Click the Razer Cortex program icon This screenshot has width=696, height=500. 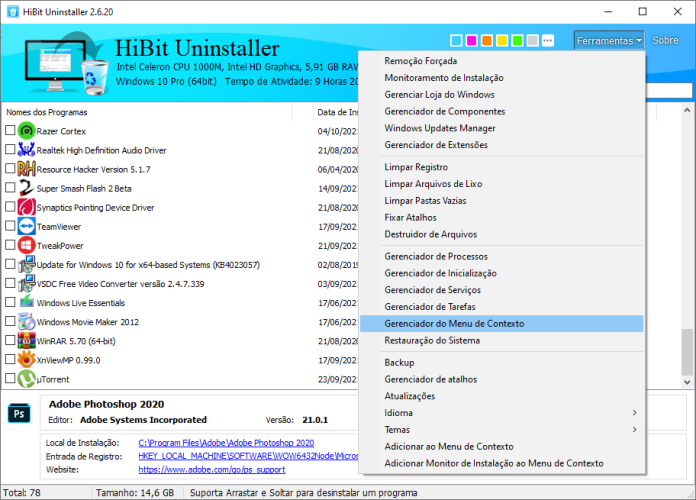coord(27,131)
